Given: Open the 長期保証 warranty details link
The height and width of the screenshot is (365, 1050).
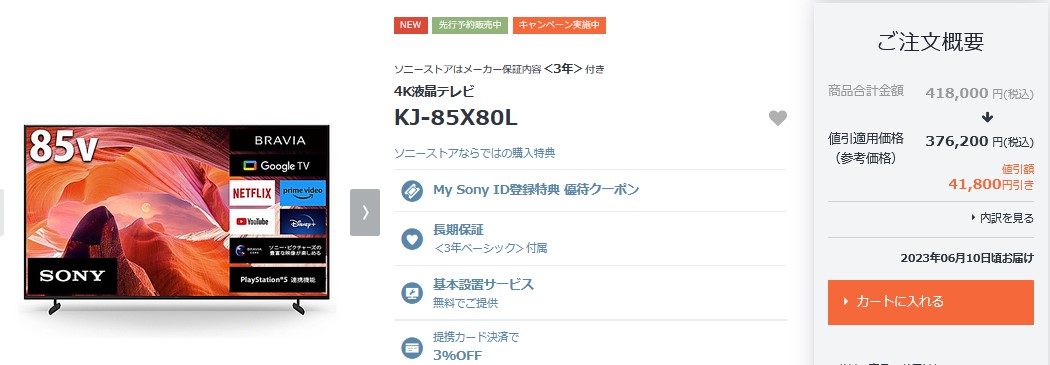Looking at the screenshot, I should pyautogui.click(x=458, y=230).
